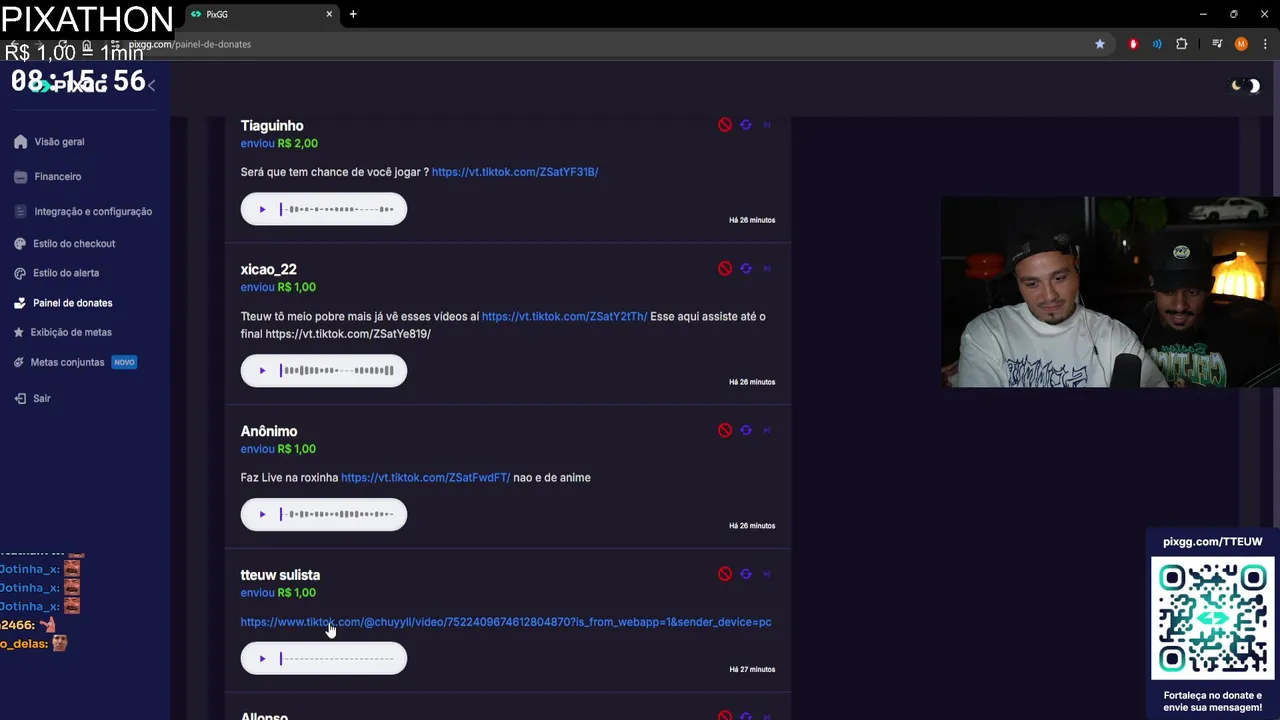This screenshot has width=1280, height=720.
Task: Play tteuw sulista's audio message
Action: 262,658
